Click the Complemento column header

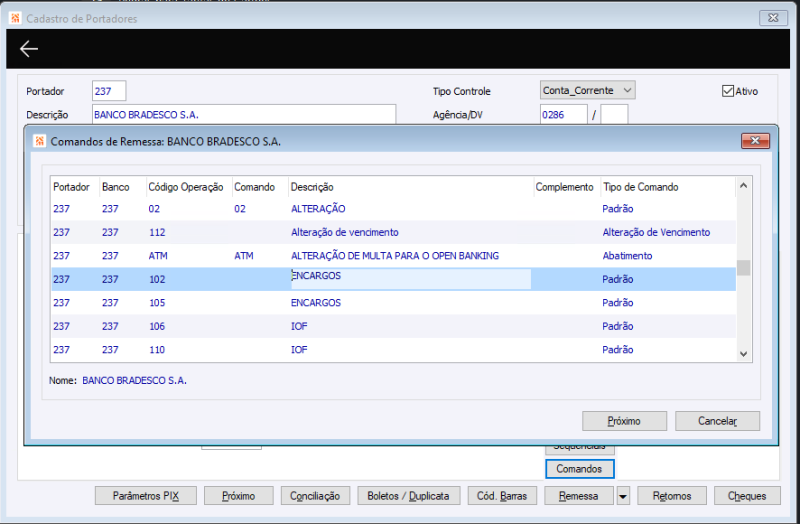[x=564, y=187]
